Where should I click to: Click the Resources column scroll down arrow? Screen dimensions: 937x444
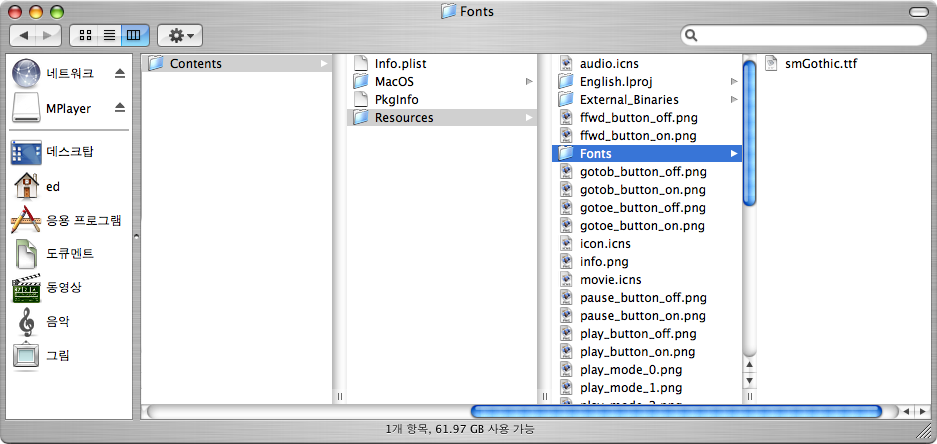point(749,381)
